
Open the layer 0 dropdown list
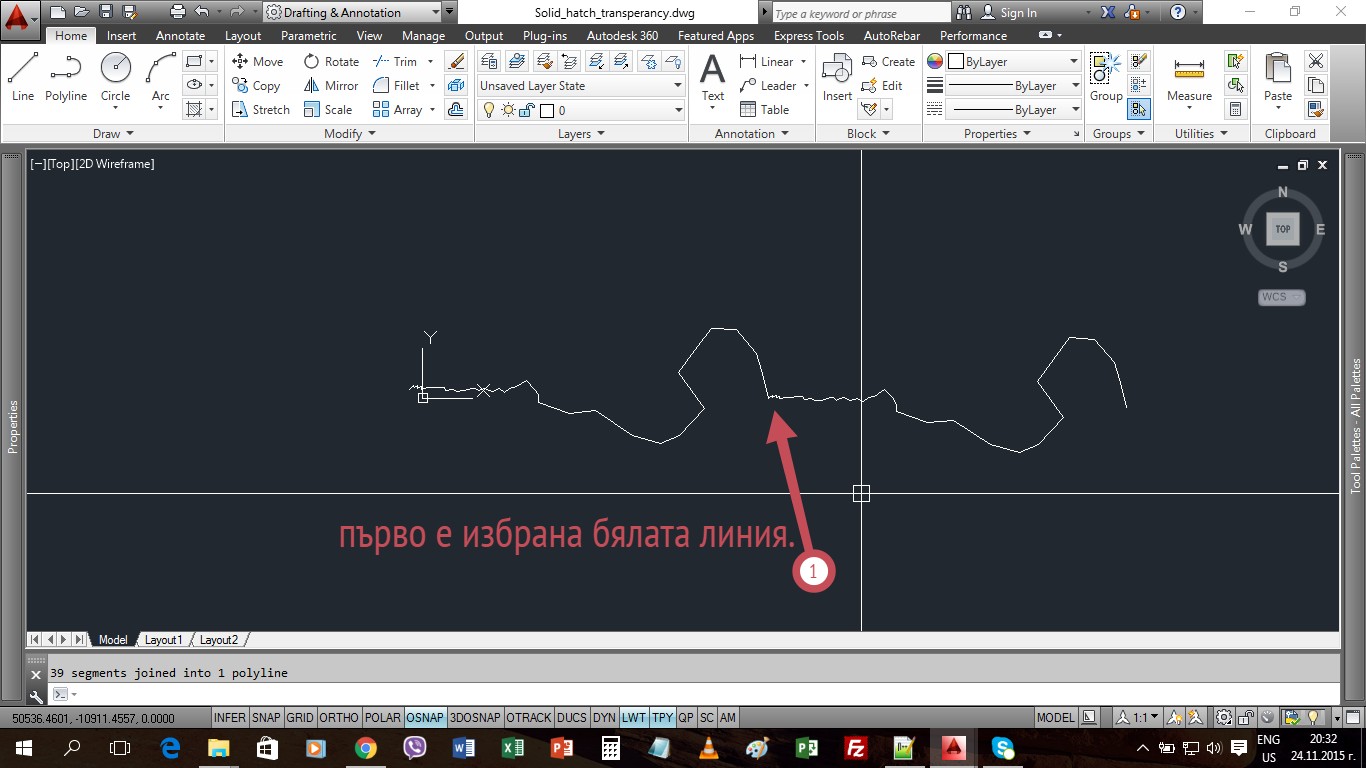pos(580,110)
